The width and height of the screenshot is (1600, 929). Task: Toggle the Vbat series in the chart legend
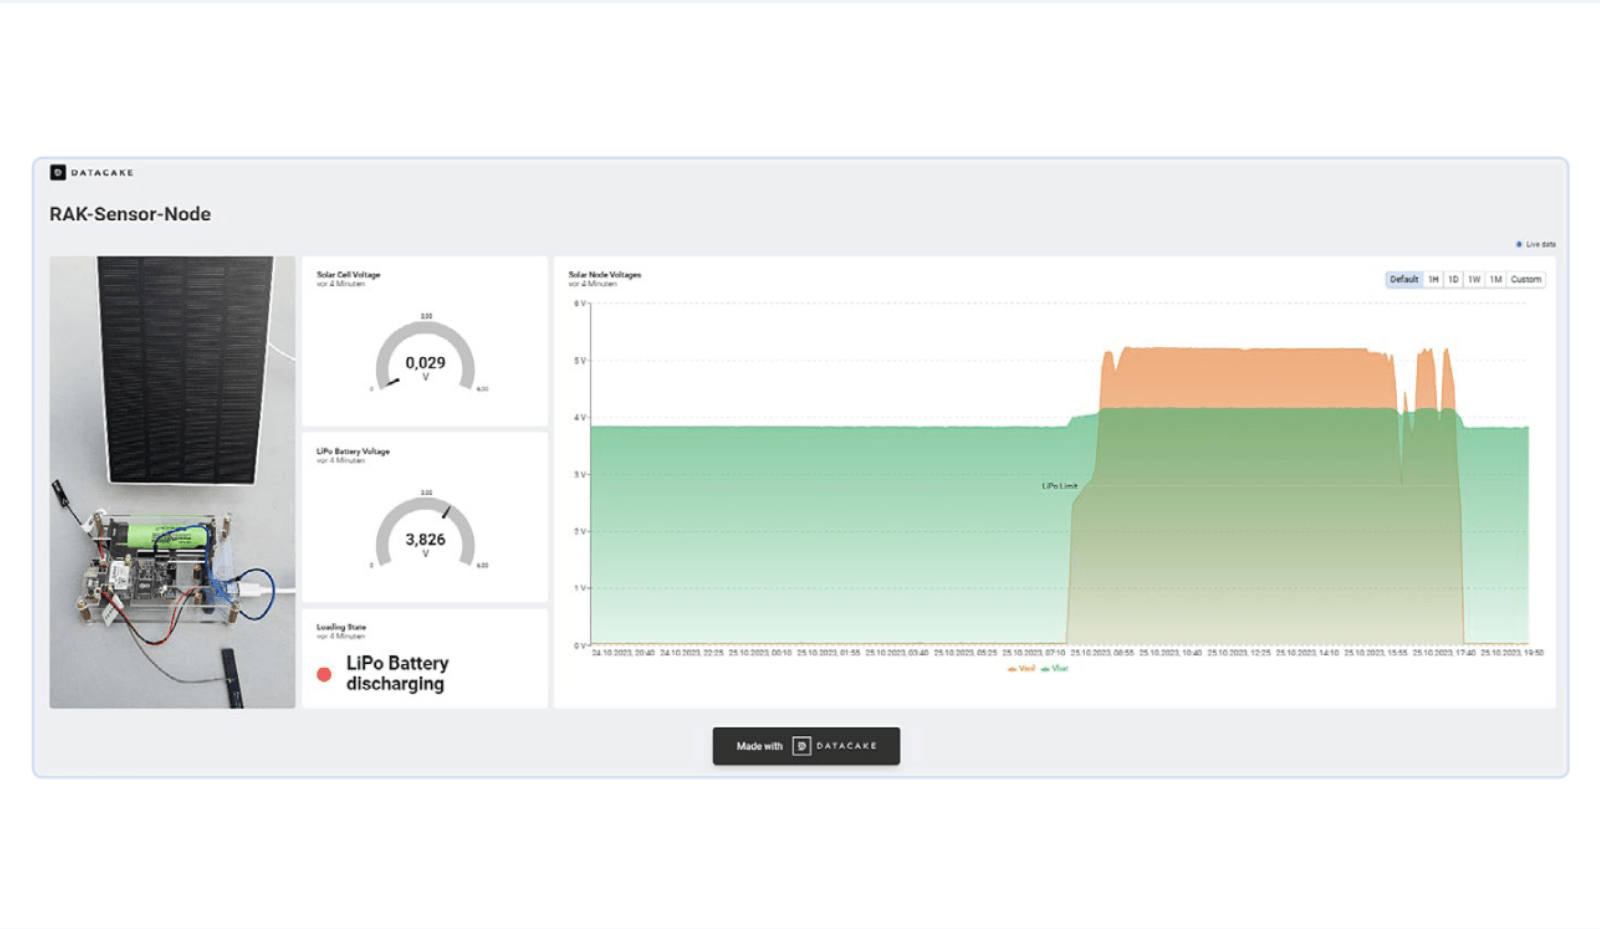coord(1055,668)
